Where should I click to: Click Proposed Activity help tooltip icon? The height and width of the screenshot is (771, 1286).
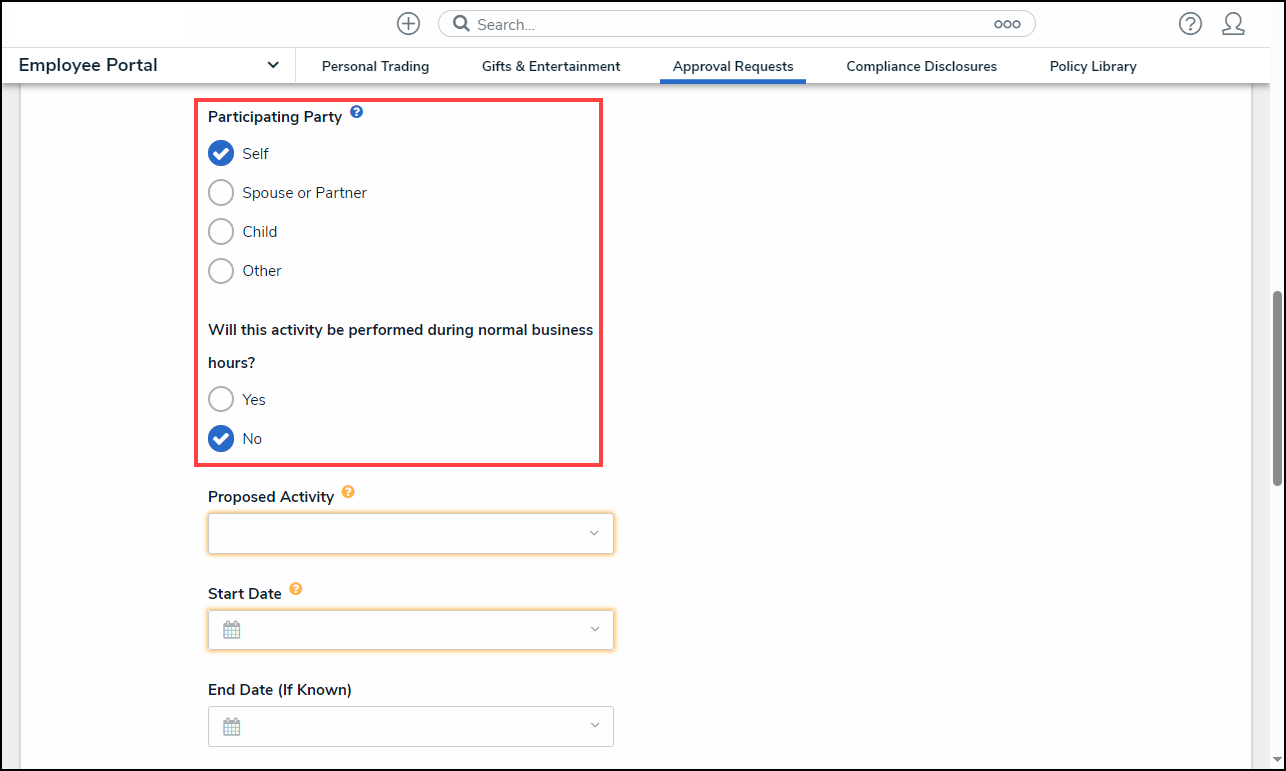348,492
